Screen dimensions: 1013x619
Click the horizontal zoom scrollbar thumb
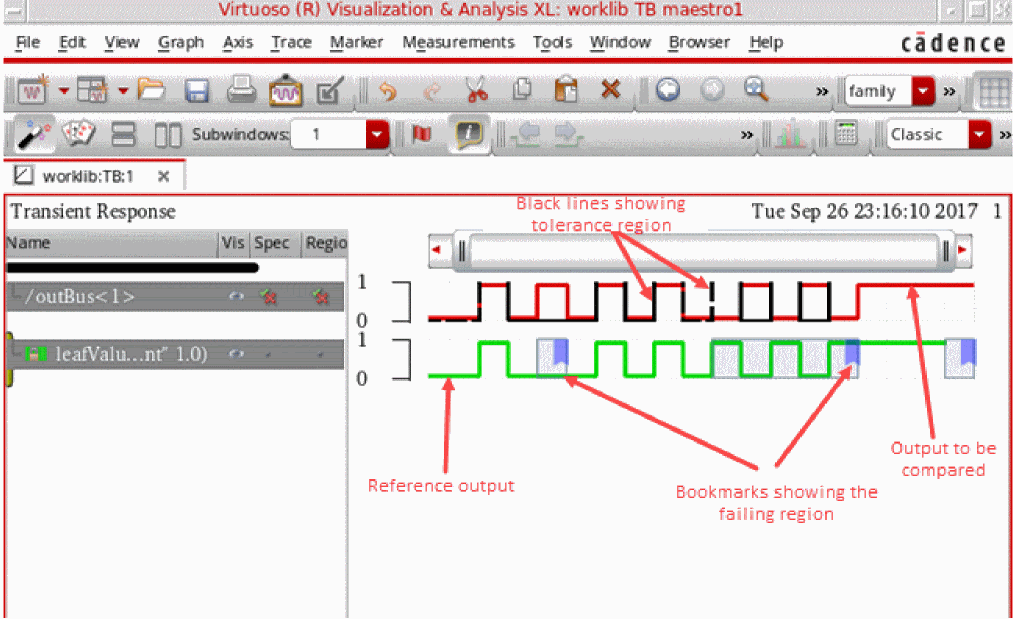(703, 250)
